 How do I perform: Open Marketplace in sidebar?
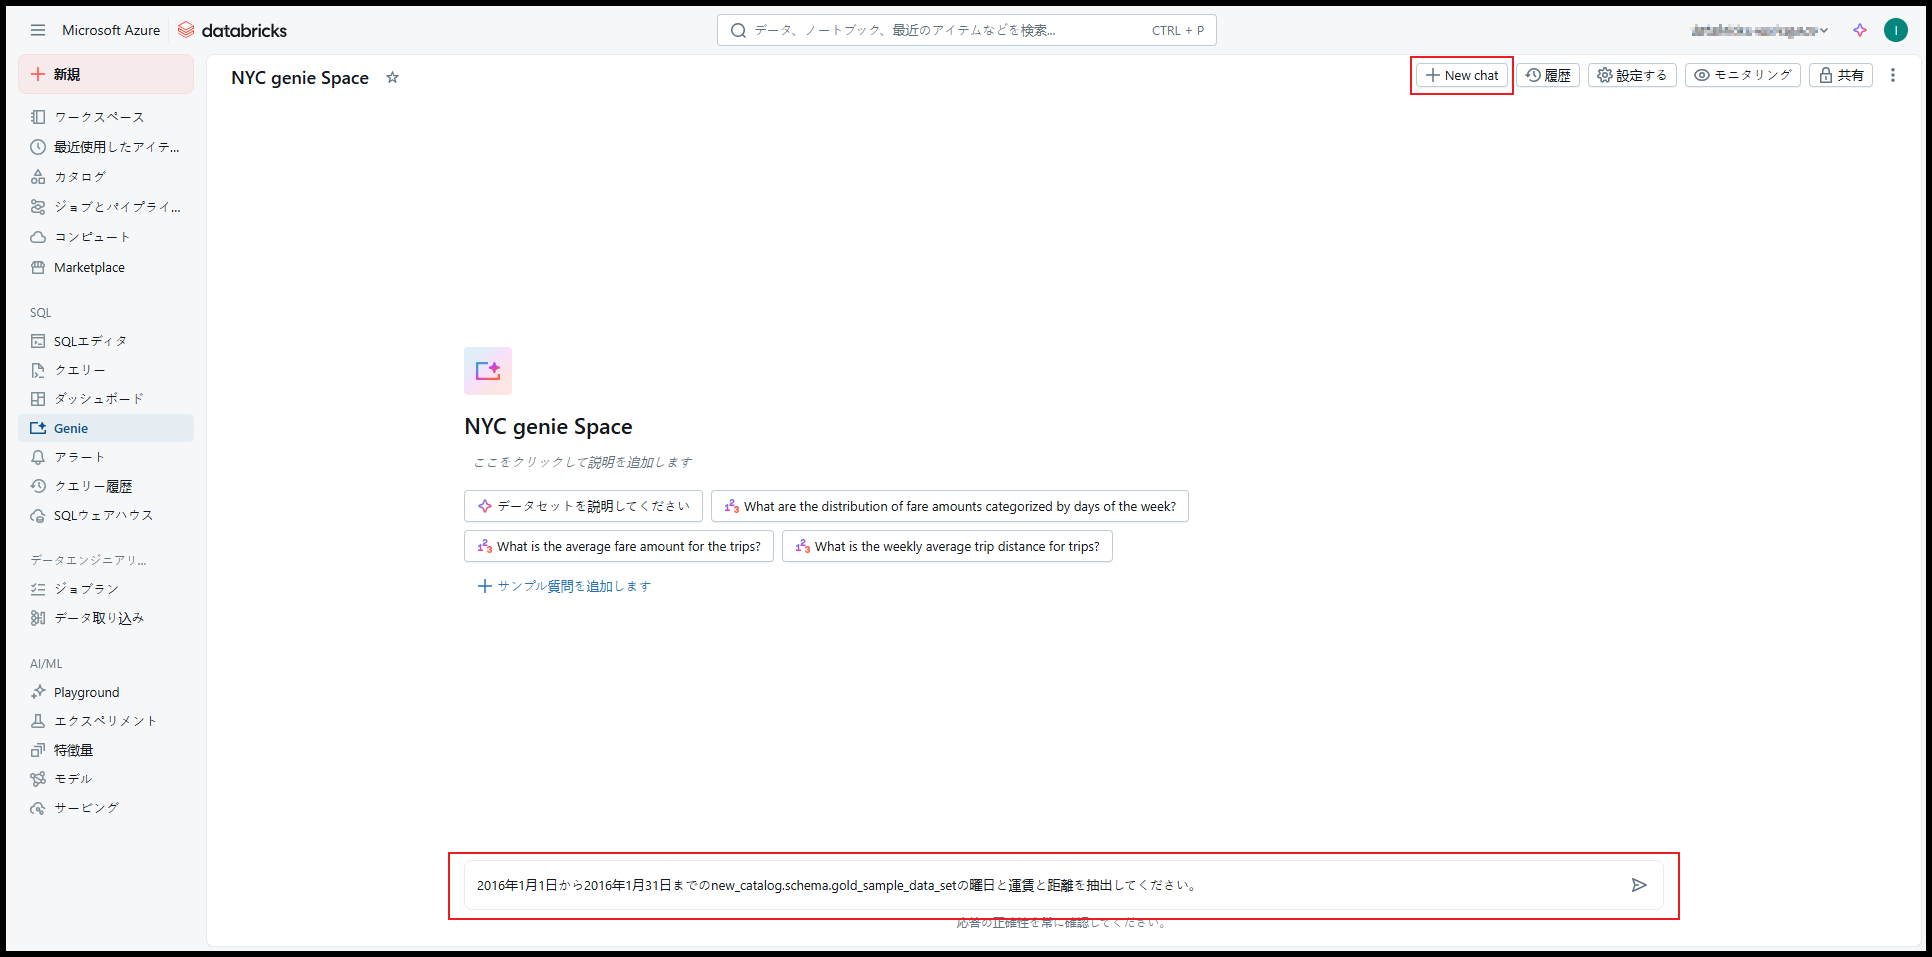click(106, 267)
